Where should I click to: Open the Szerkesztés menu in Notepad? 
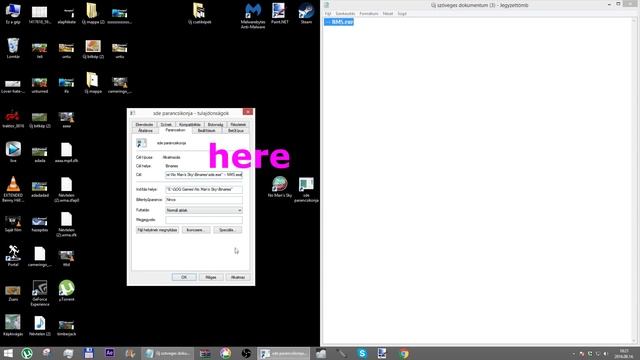[345, 13]
